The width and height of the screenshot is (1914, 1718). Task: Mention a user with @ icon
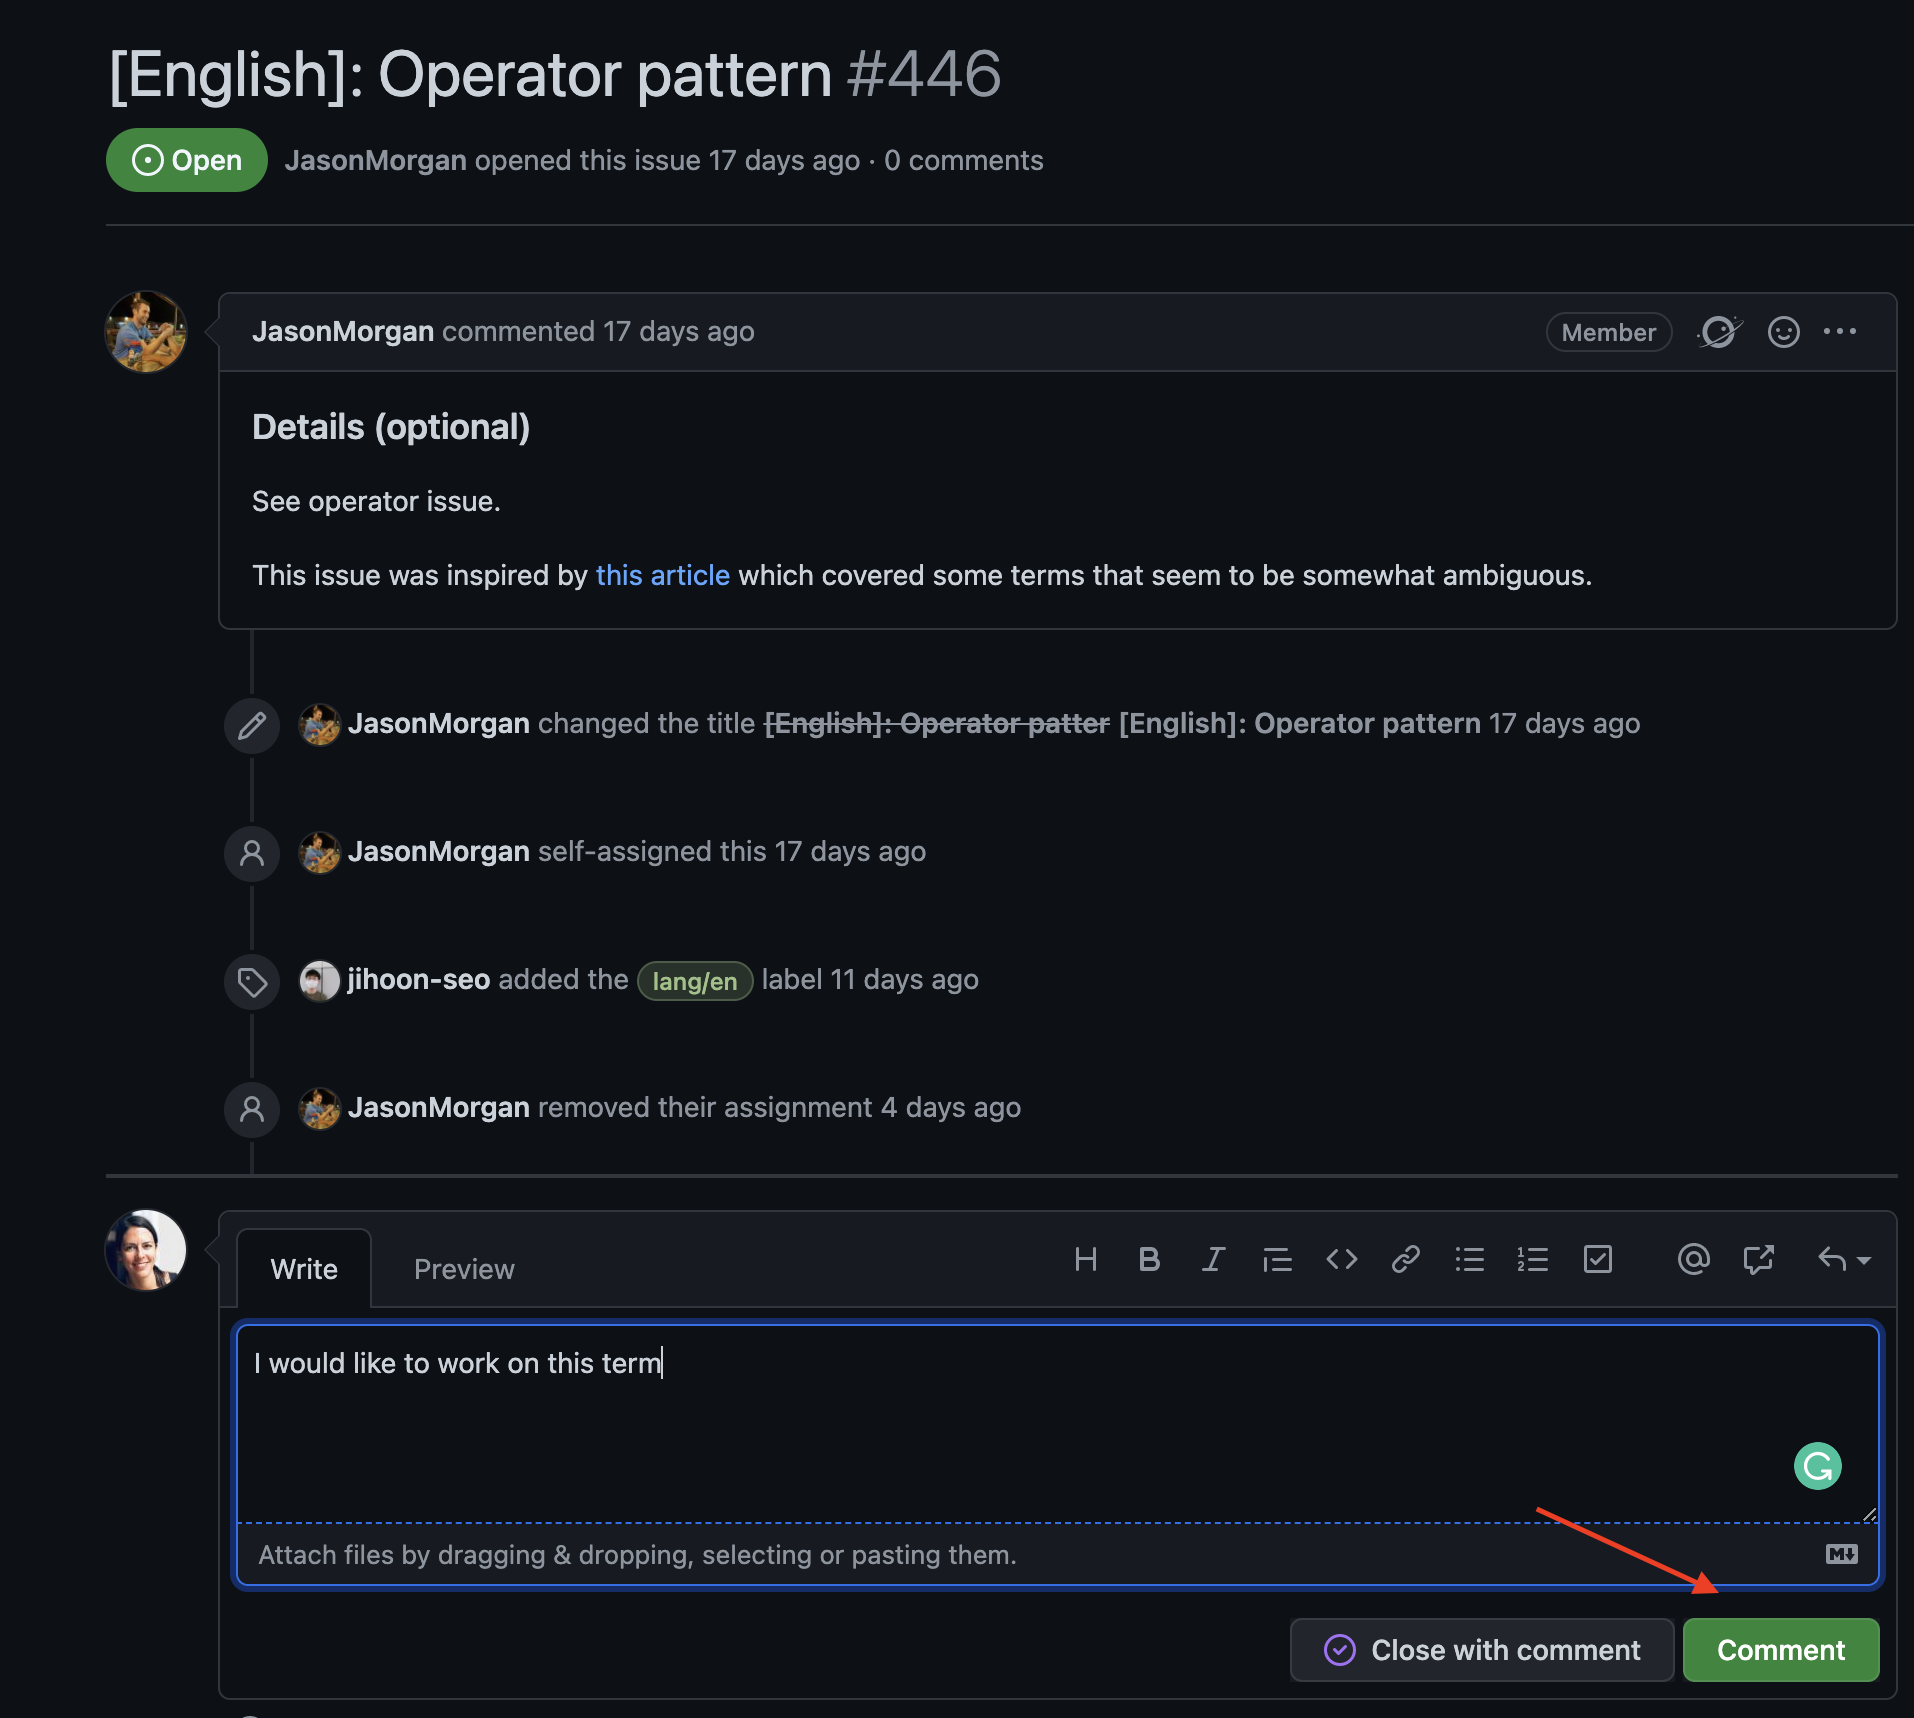[x=1693, y=1259]
